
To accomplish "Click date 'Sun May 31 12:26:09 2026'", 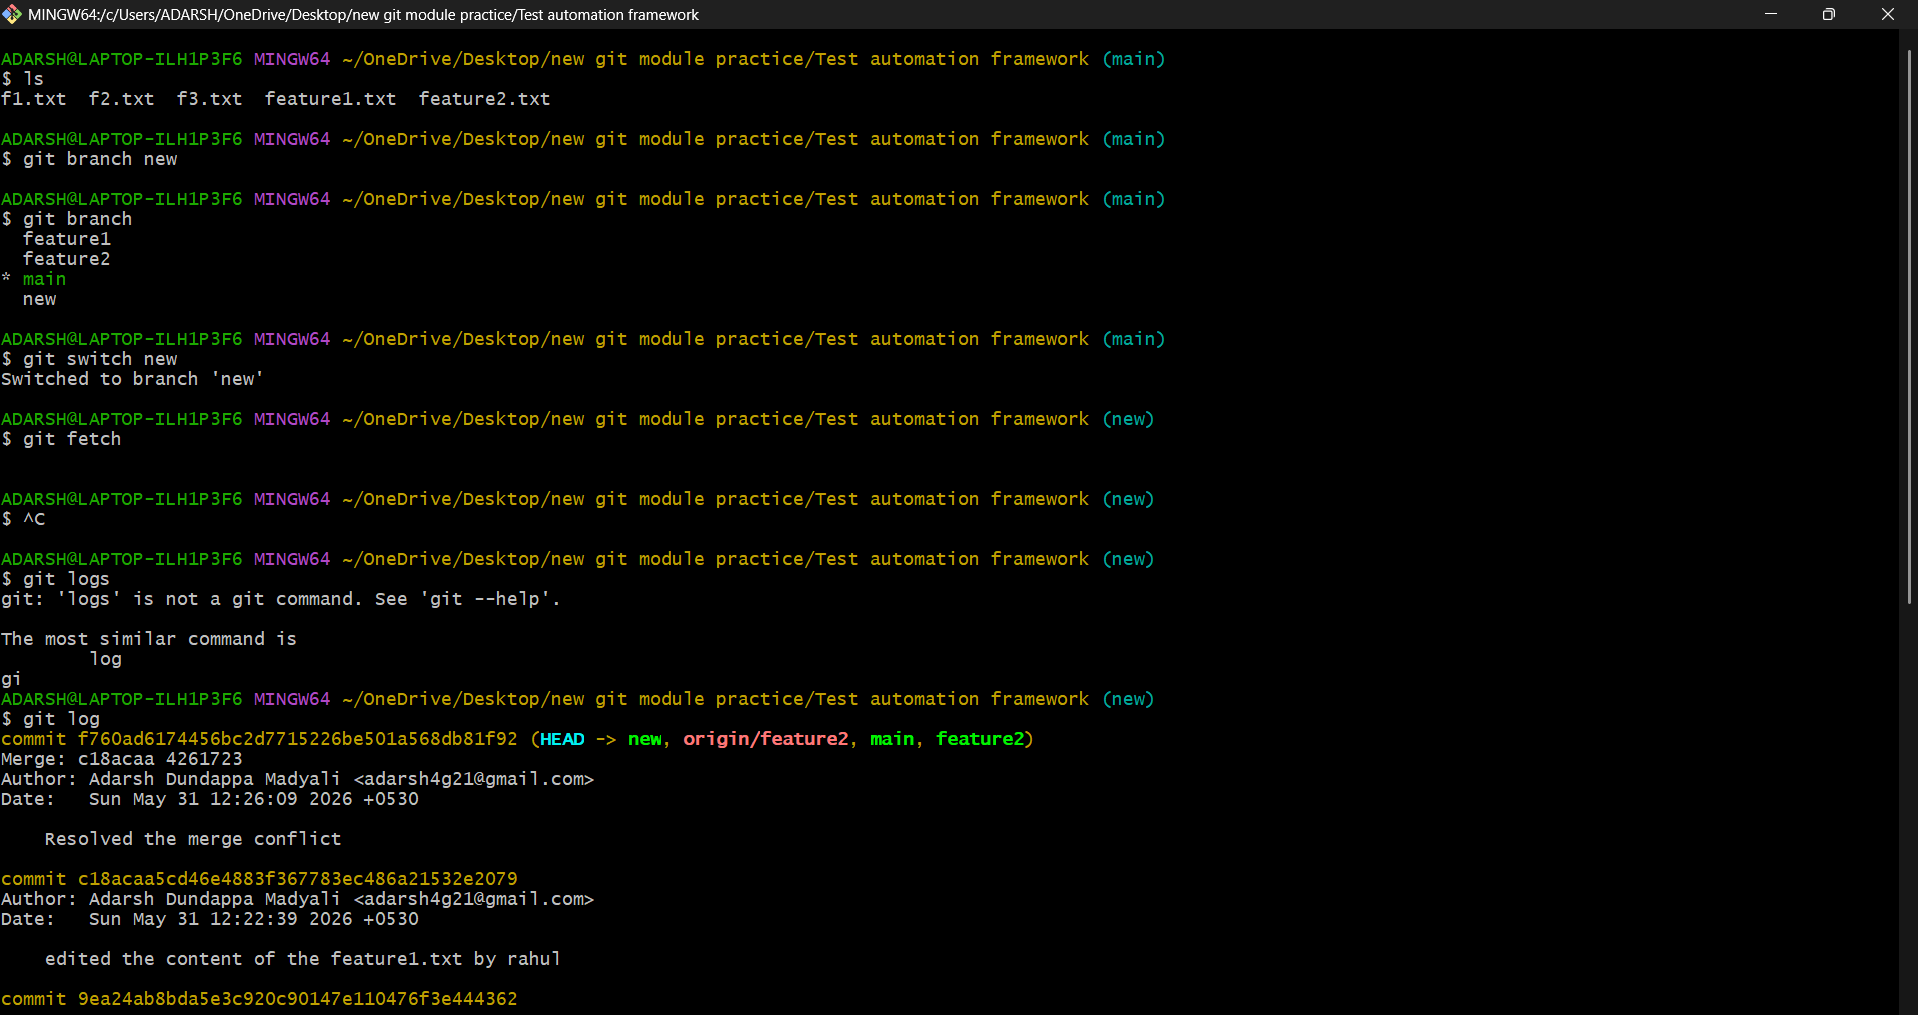I will 220,799.
